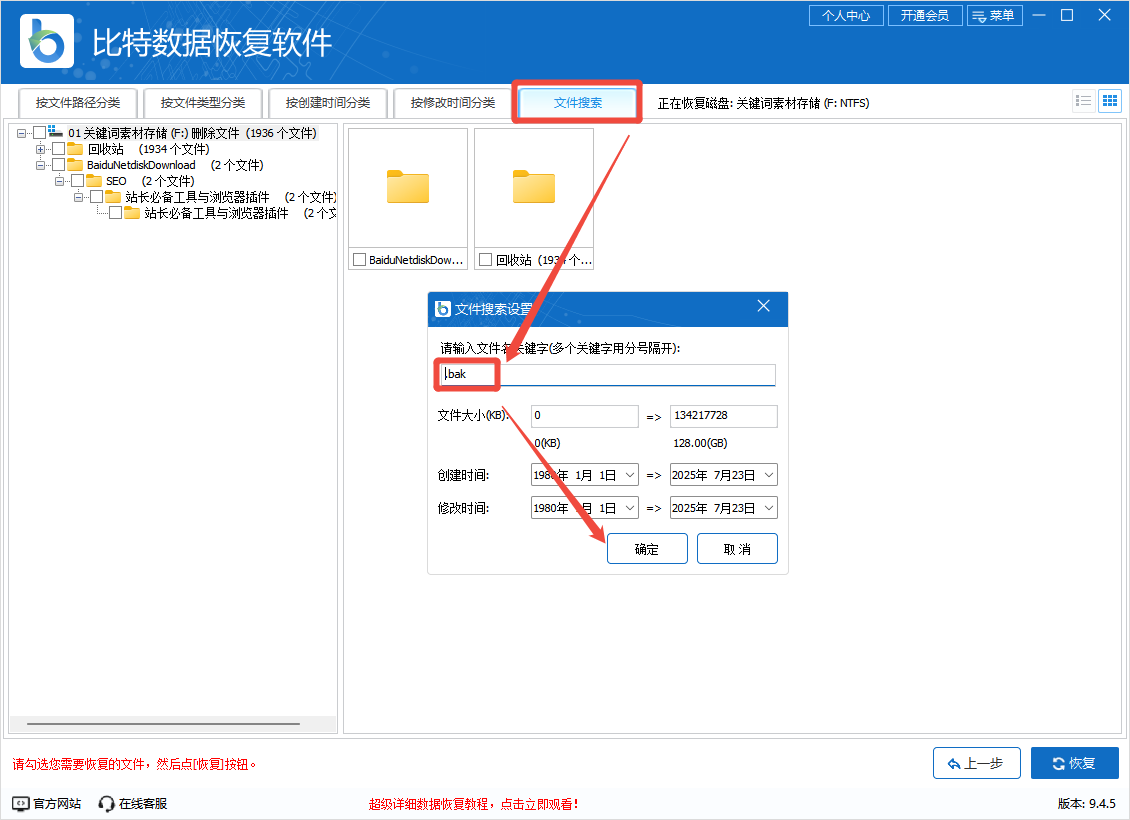Click 正在恢复磁盘 status text
The width and height of the screenshot is (1130, 820).
tap(763, 103)
